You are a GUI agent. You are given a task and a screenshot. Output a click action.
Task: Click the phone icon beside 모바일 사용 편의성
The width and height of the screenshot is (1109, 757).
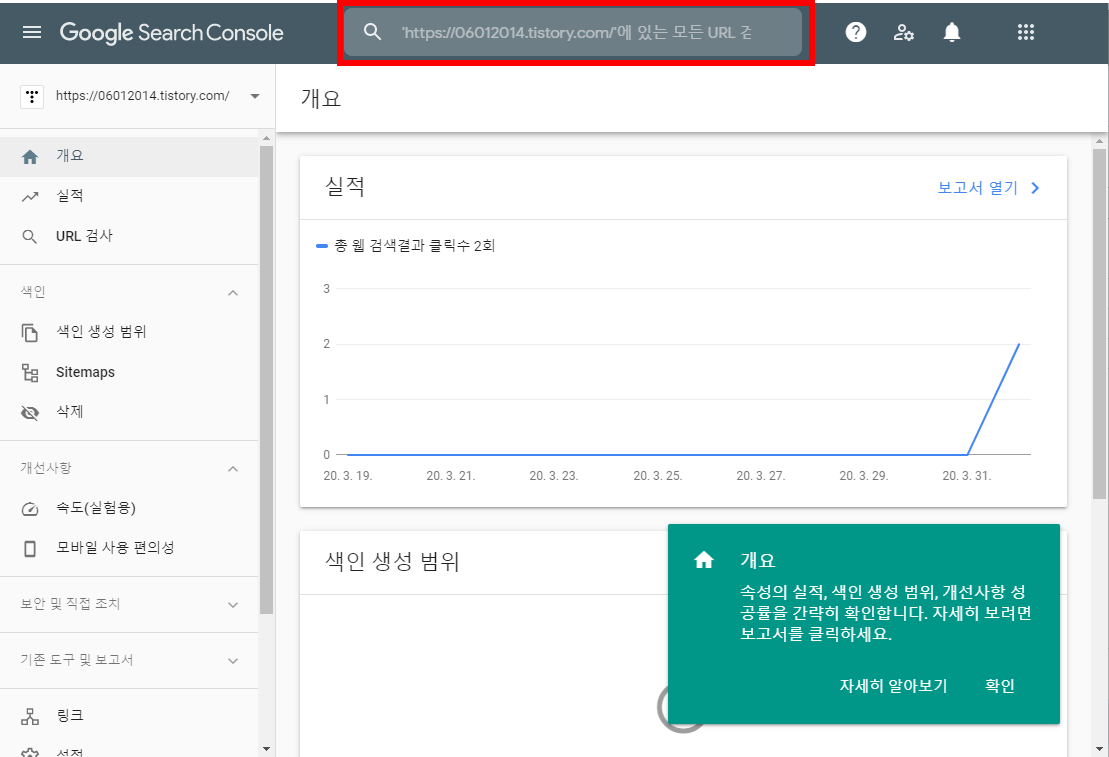tap(30, 548)
